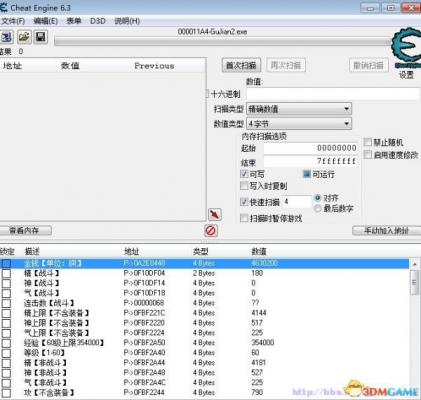Toggle the 十六进制 hex checkbox
The width and height of the screenshot is (421, 400).
point(208,94)
